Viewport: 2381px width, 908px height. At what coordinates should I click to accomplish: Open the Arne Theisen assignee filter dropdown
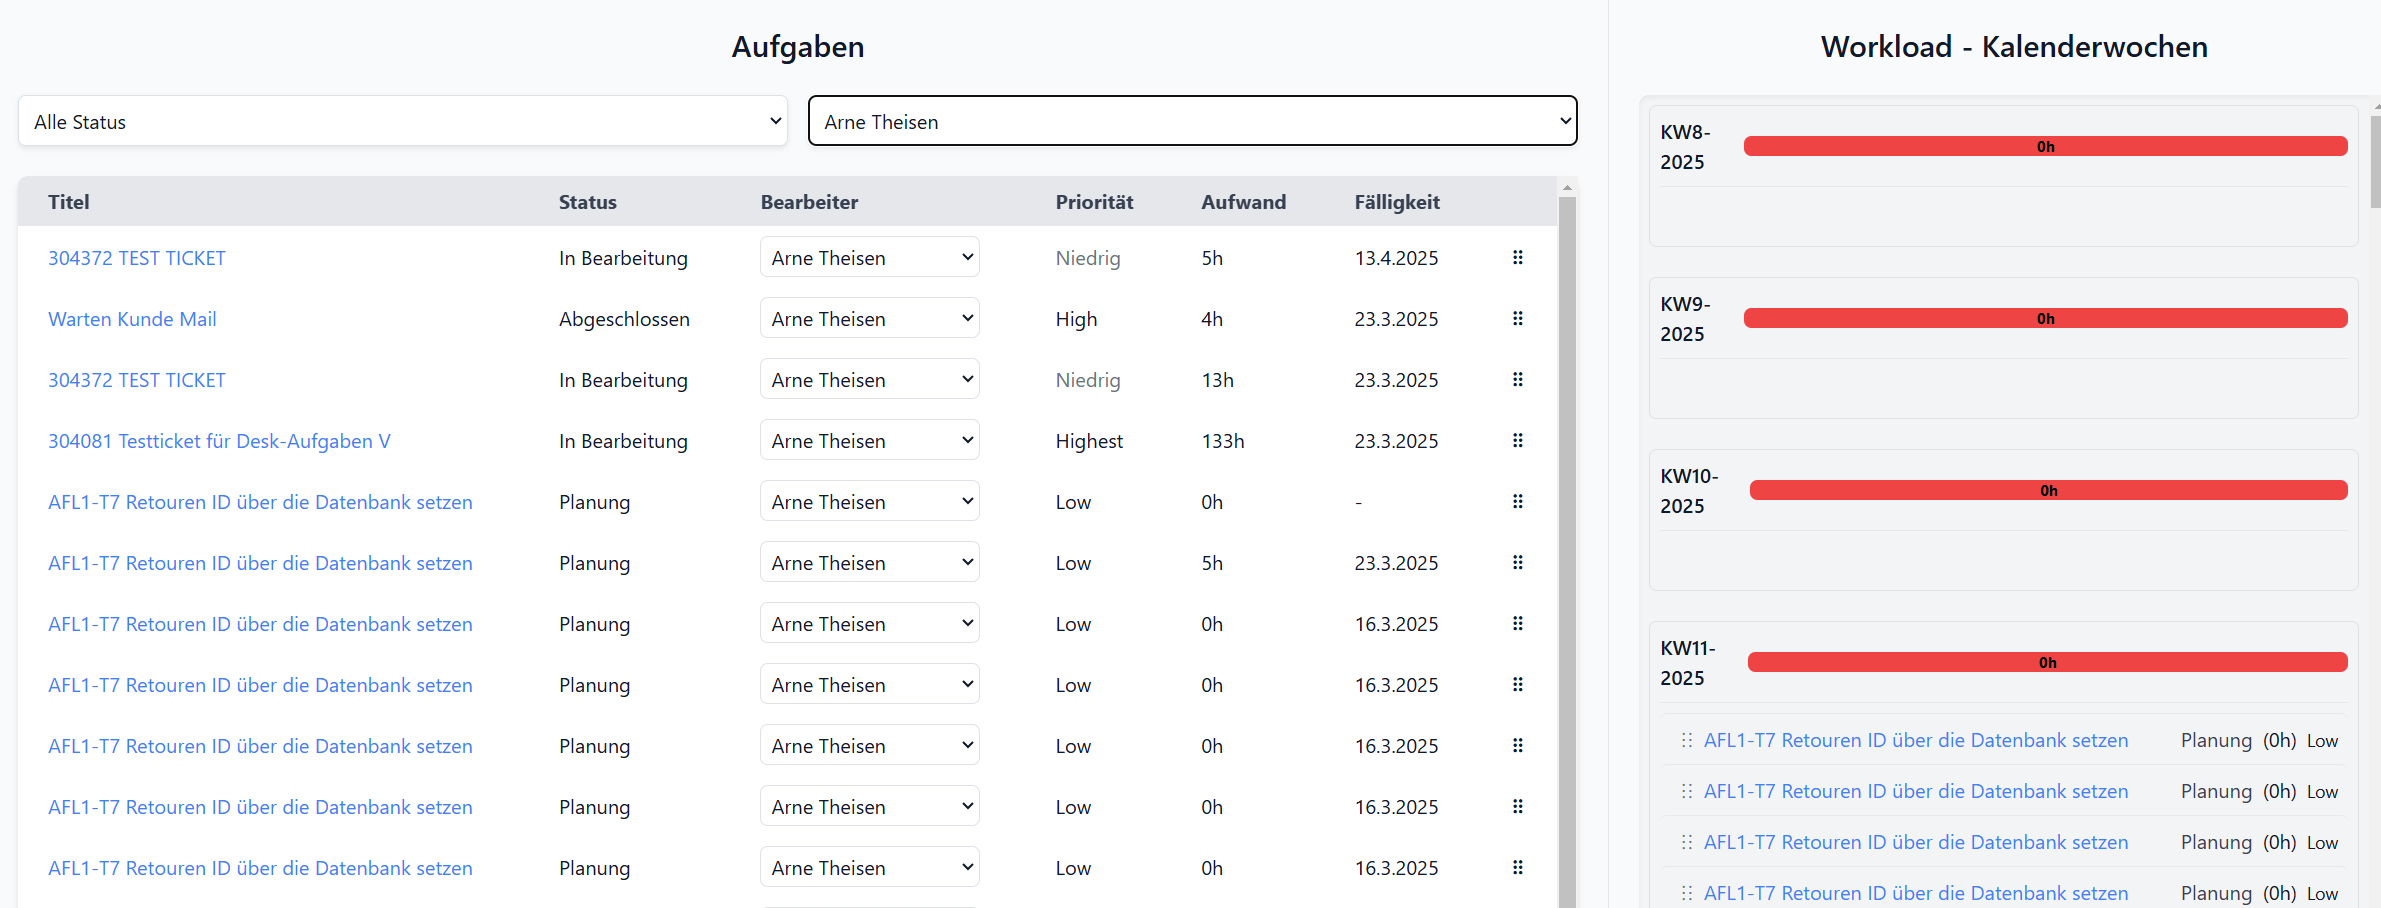tap(1193, 121)
